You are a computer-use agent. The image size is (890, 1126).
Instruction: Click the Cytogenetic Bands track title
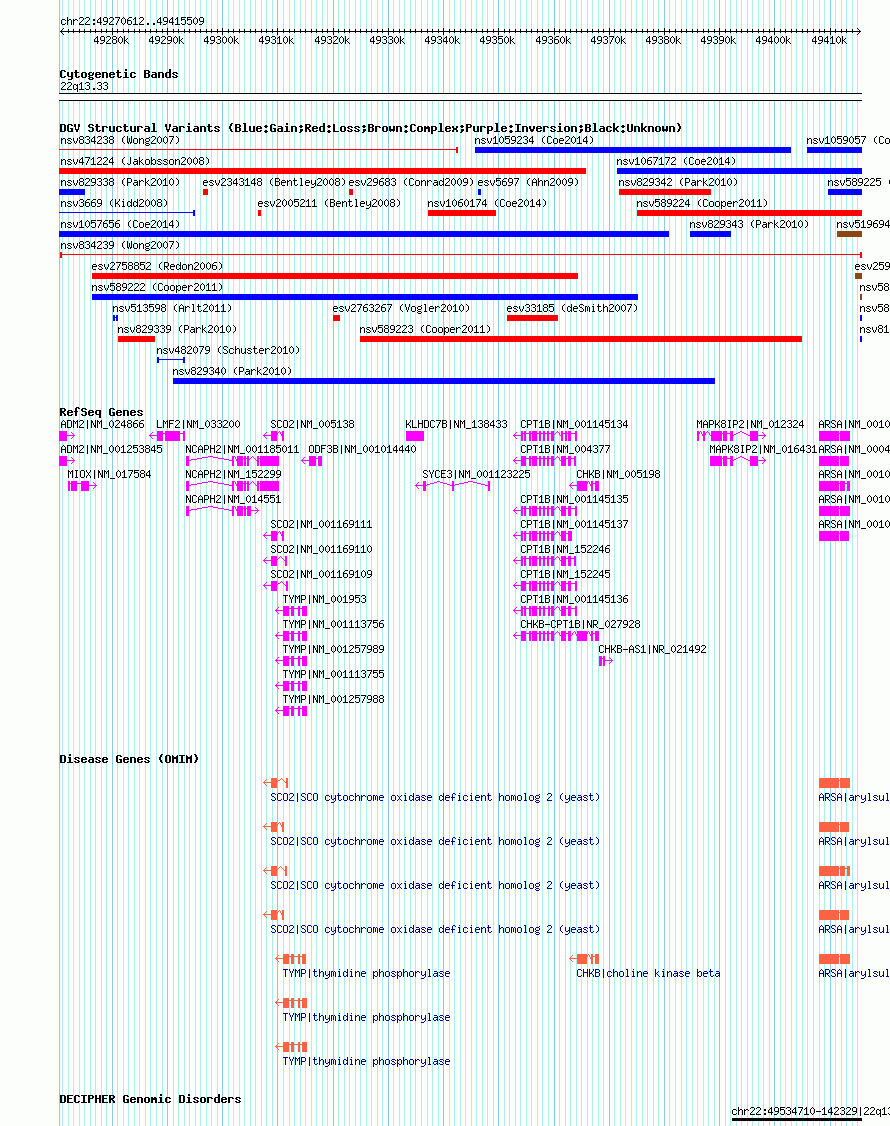point(119,74)
